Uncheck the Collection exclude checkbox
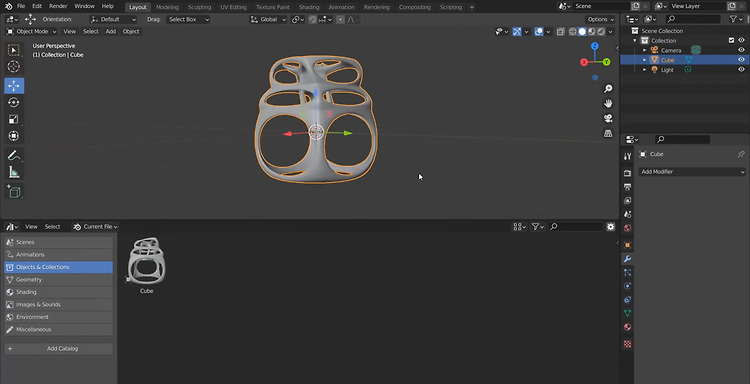 tap(731, 41)
